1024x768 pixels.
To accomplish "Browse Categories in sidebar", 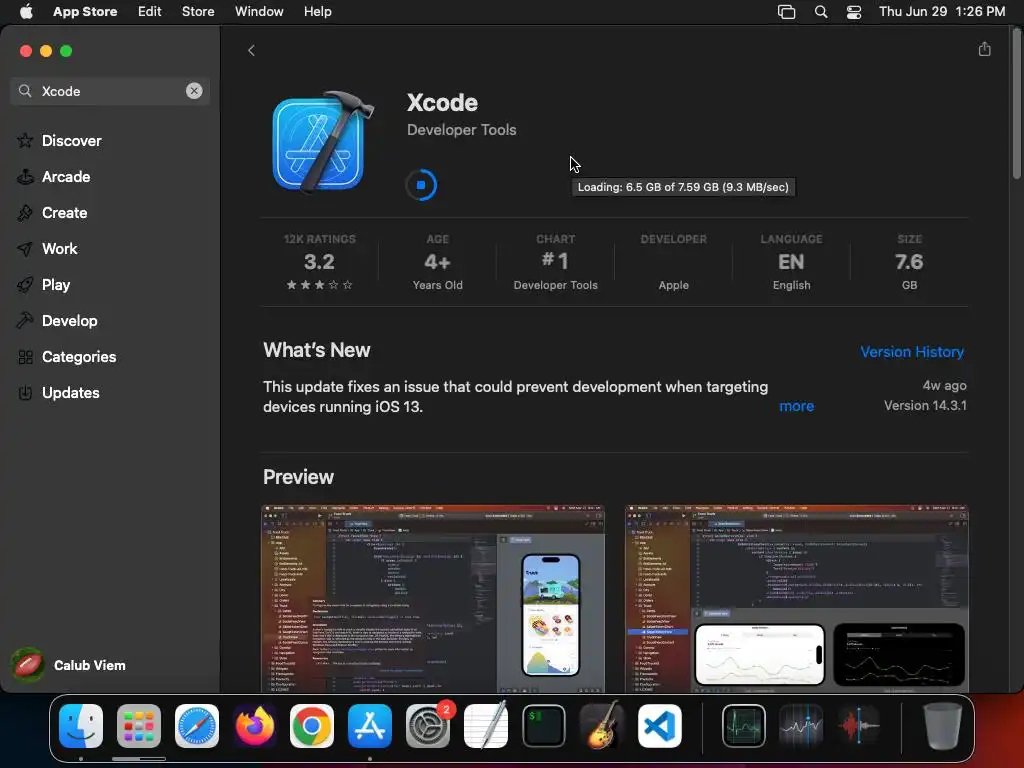I will (x=79, y=357).
